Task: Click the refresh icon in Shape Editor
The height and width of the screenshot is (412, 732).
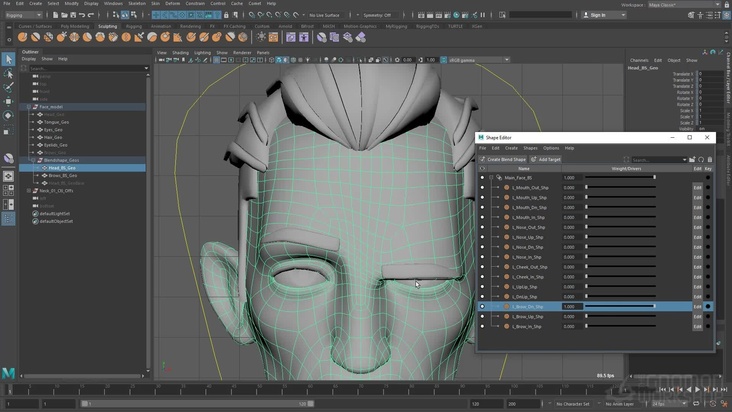Action: (701, 160)
